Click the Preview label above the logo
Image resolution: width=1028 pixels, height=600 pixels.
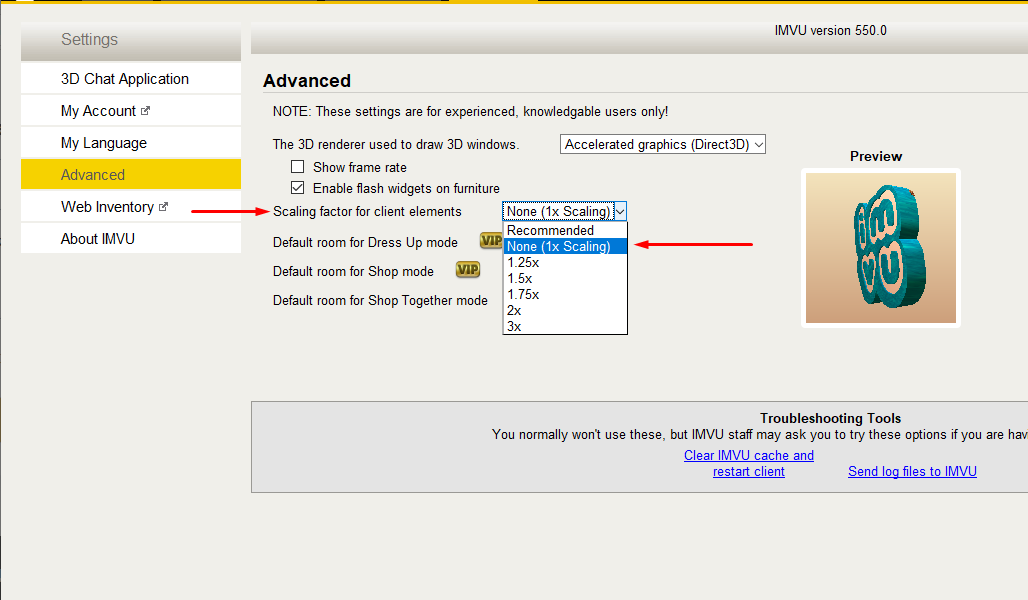click(x=876, y=156)
